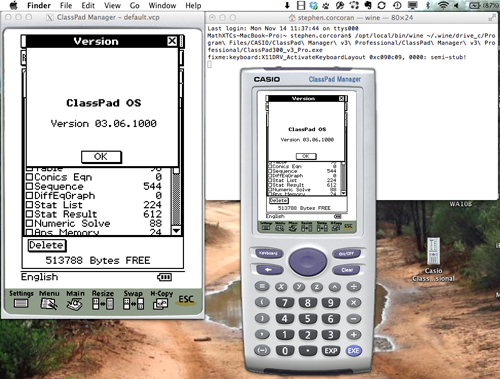Open the Casio ClassPad desktop icon
Image resolution: width=500 pixels, height=379 pixels.
coord(433,259)
